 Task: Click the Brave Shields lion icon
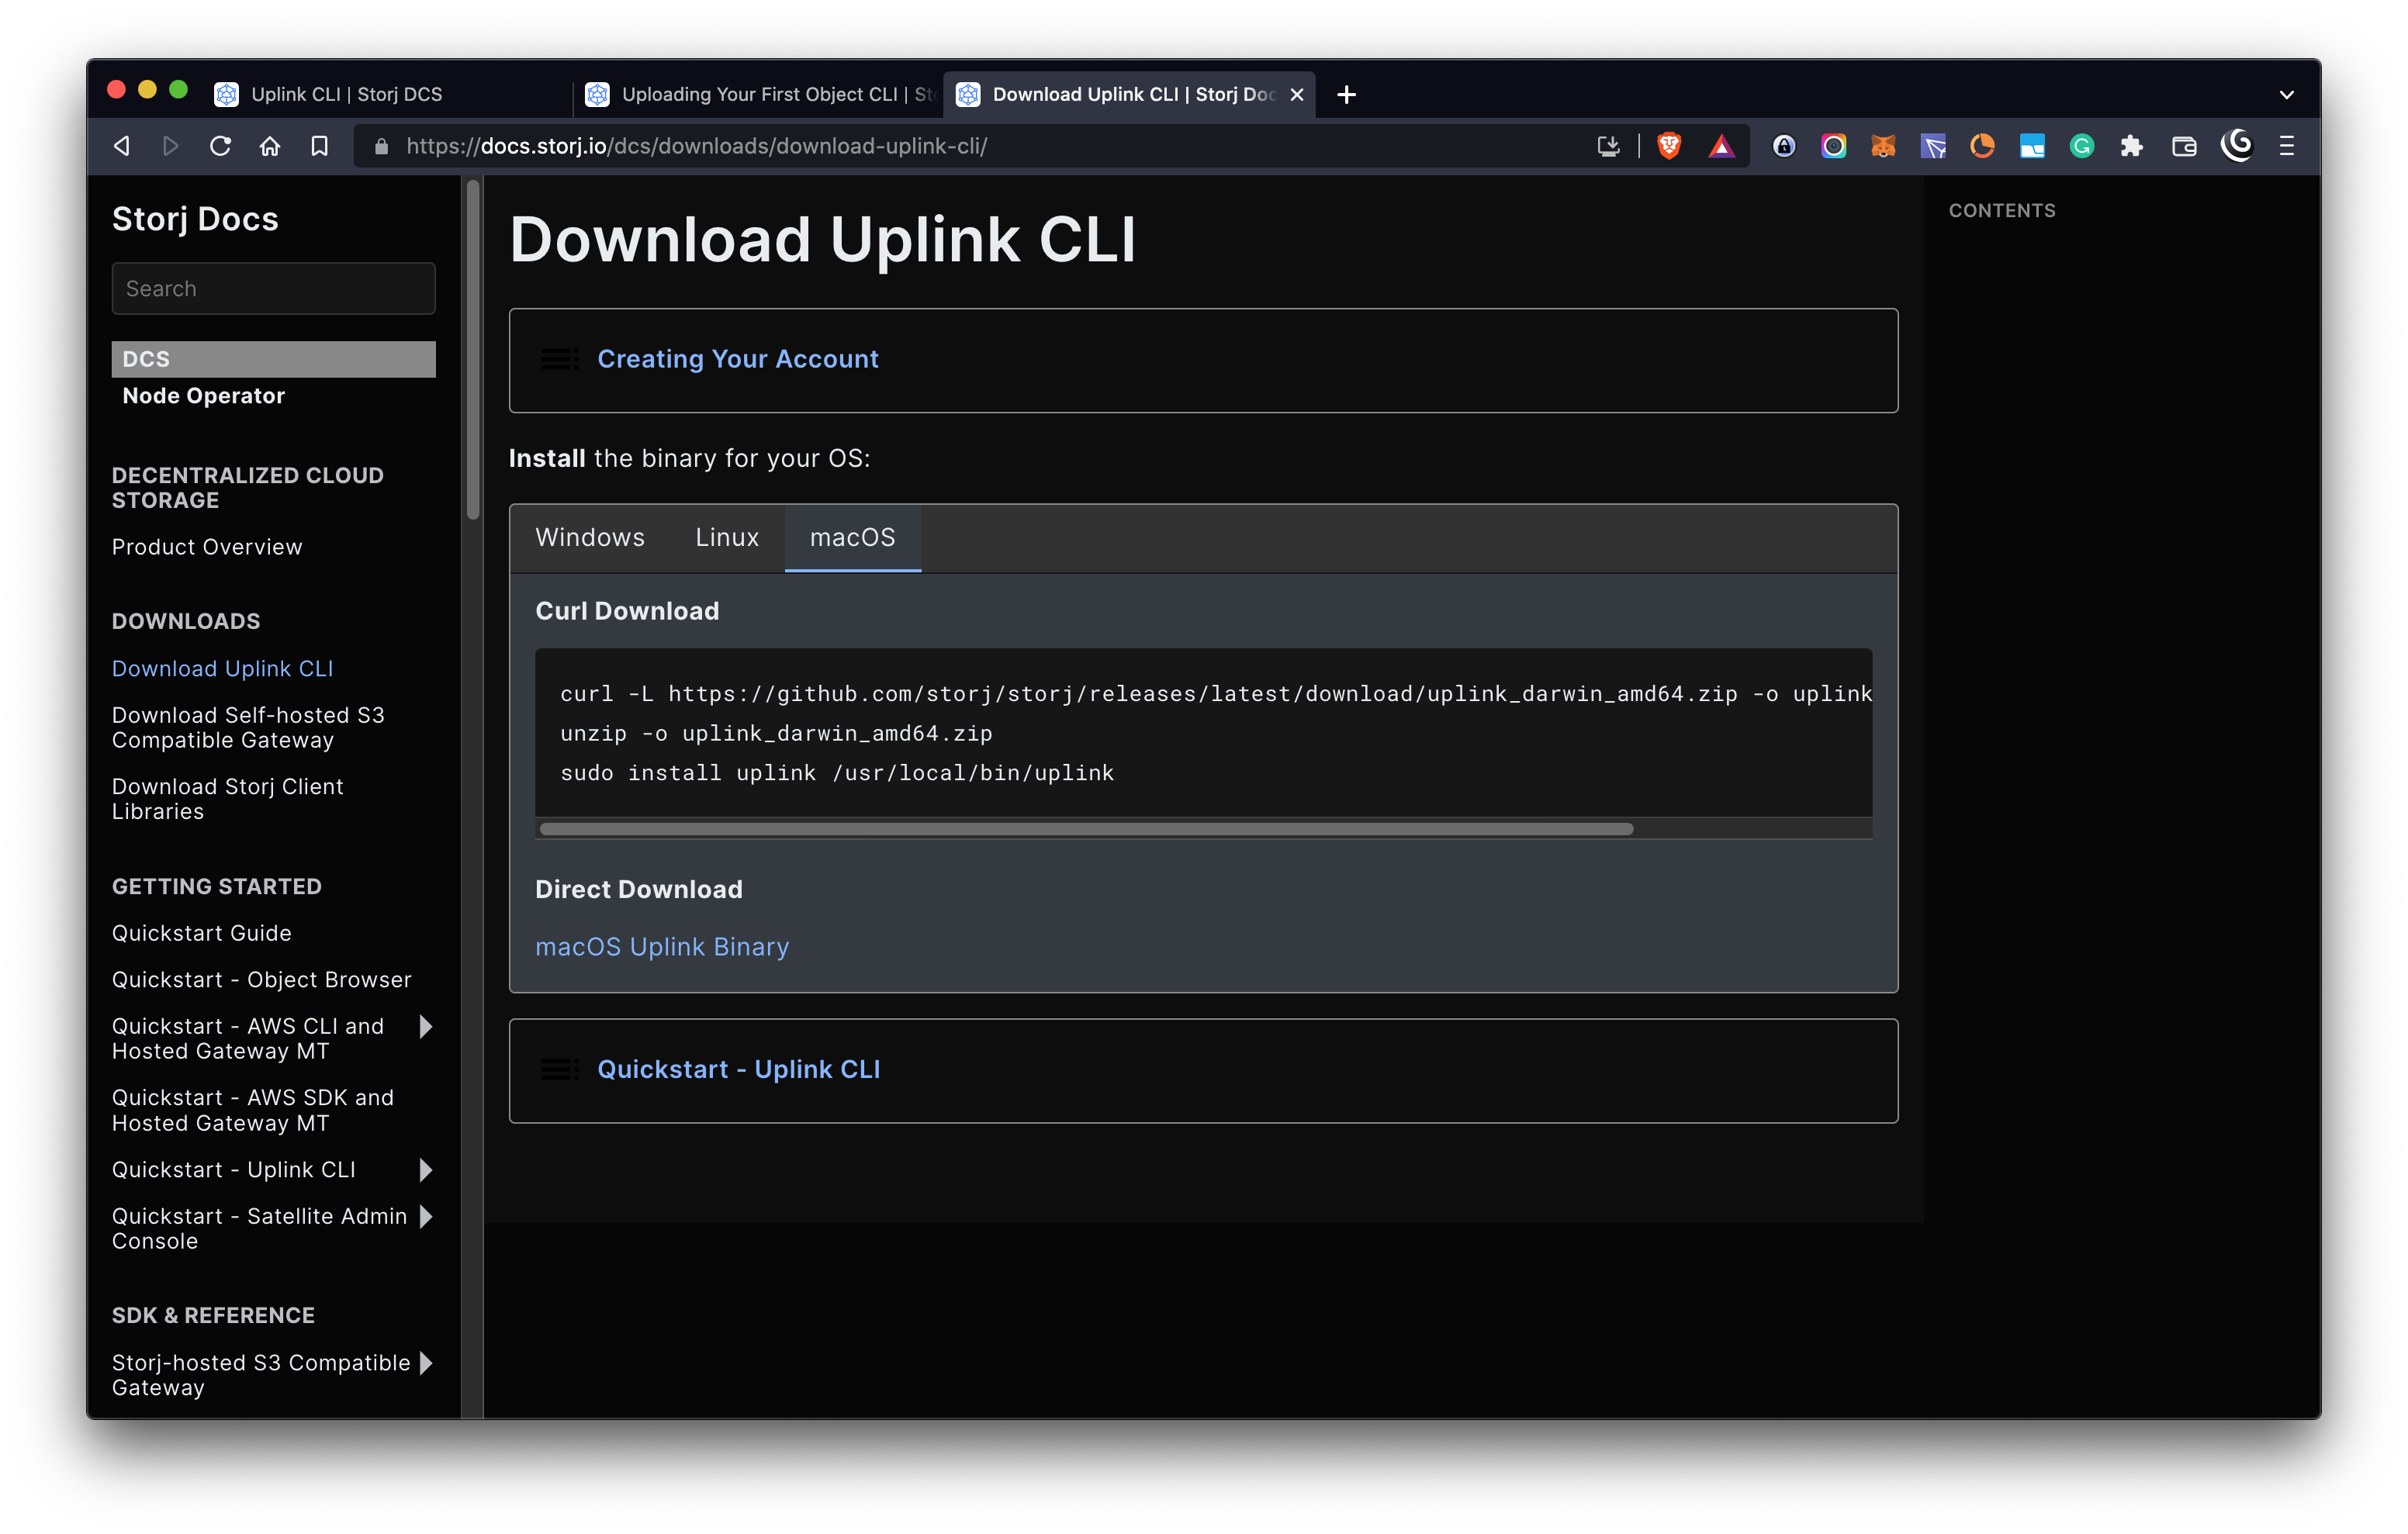[1668, 146]
